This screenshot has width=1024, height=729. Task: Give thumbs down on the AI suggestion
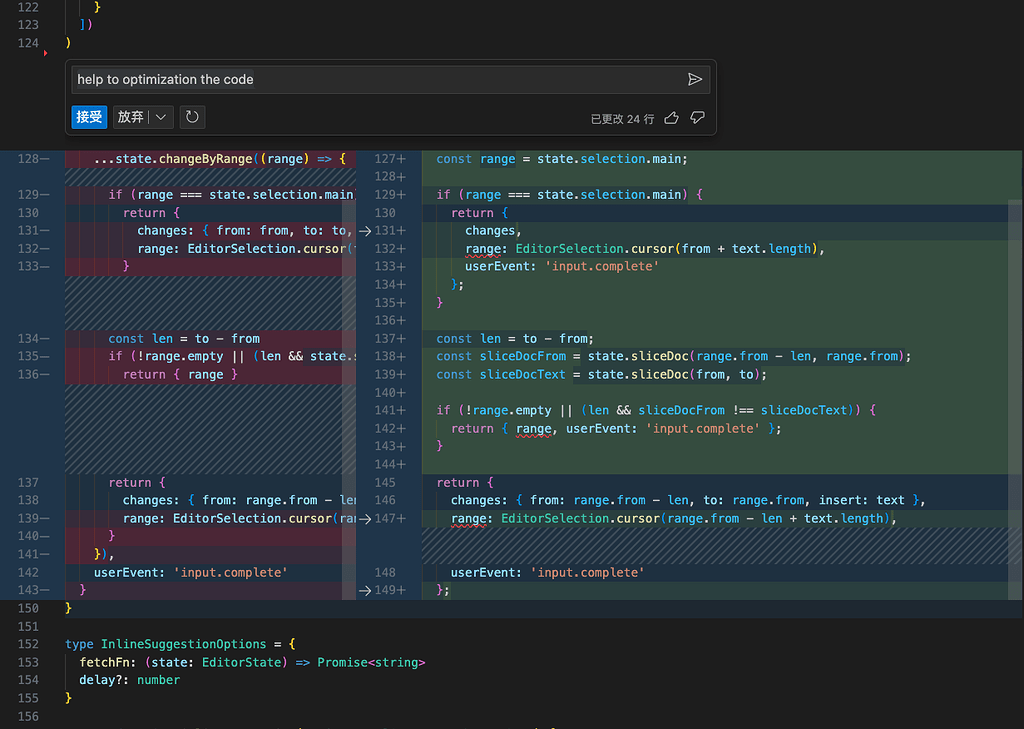(698, 117)
